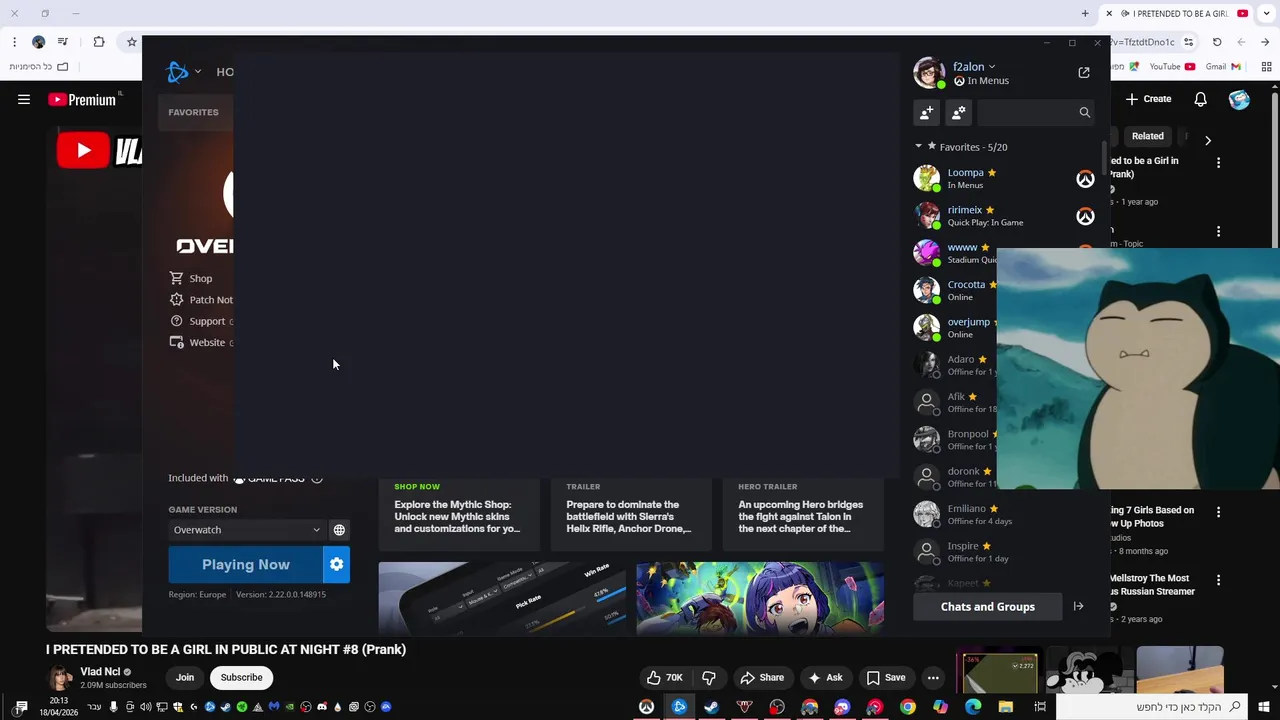Toggle favorite star for Adaro
The height and width of the screenshot is (720, 1280).
tap(982, 359)
